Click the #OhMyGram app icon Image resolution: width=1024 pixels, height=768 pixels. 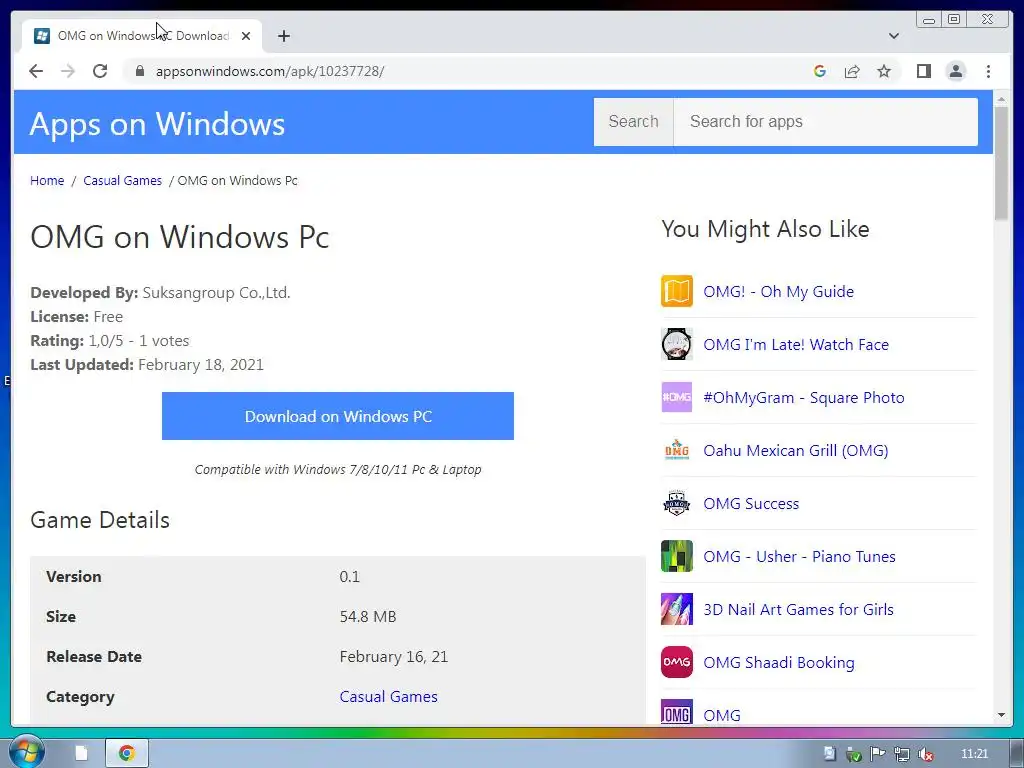pos(677,397)
